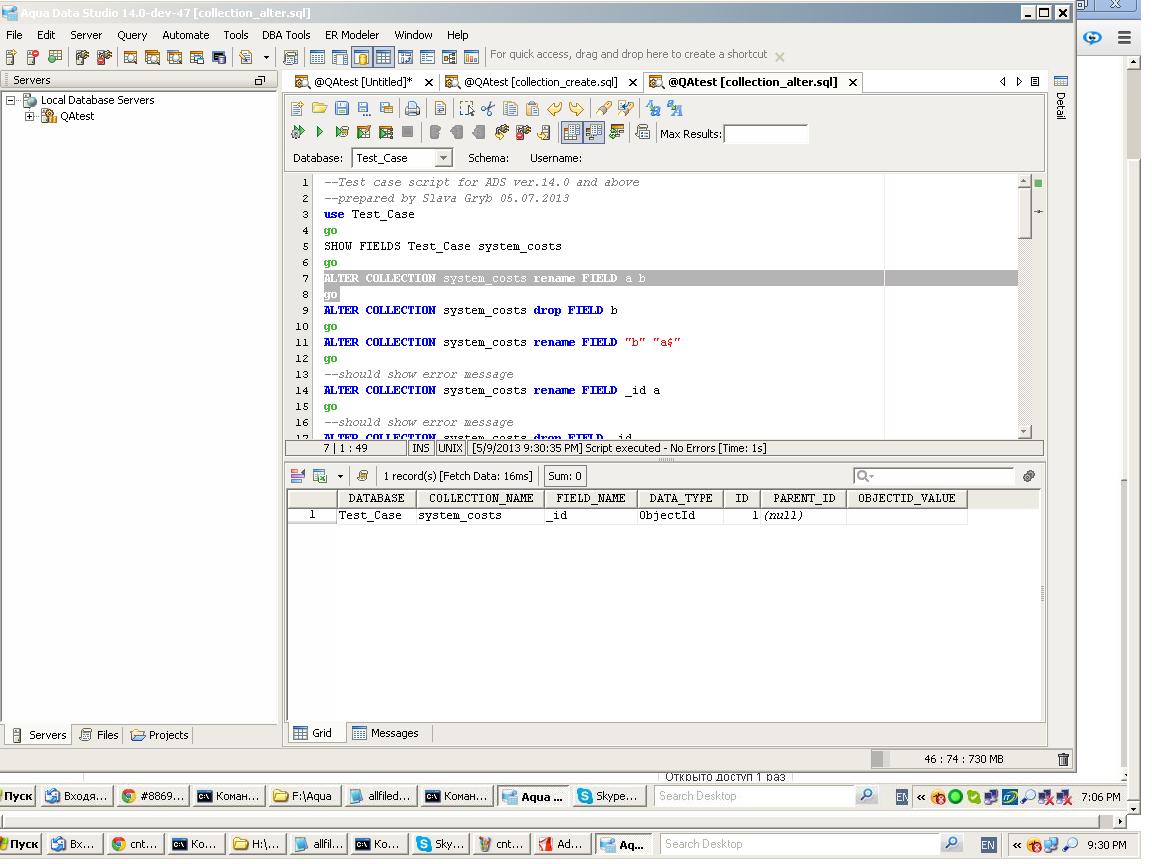Click Execute with green double-arrow gear icon
1152x864 pixels.
coord(298,132)
